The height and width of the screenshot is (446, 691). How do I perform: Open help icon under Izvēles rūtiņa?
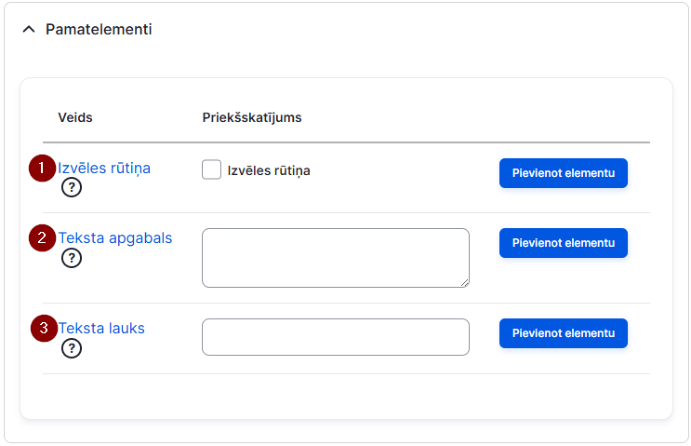[71, 188]
